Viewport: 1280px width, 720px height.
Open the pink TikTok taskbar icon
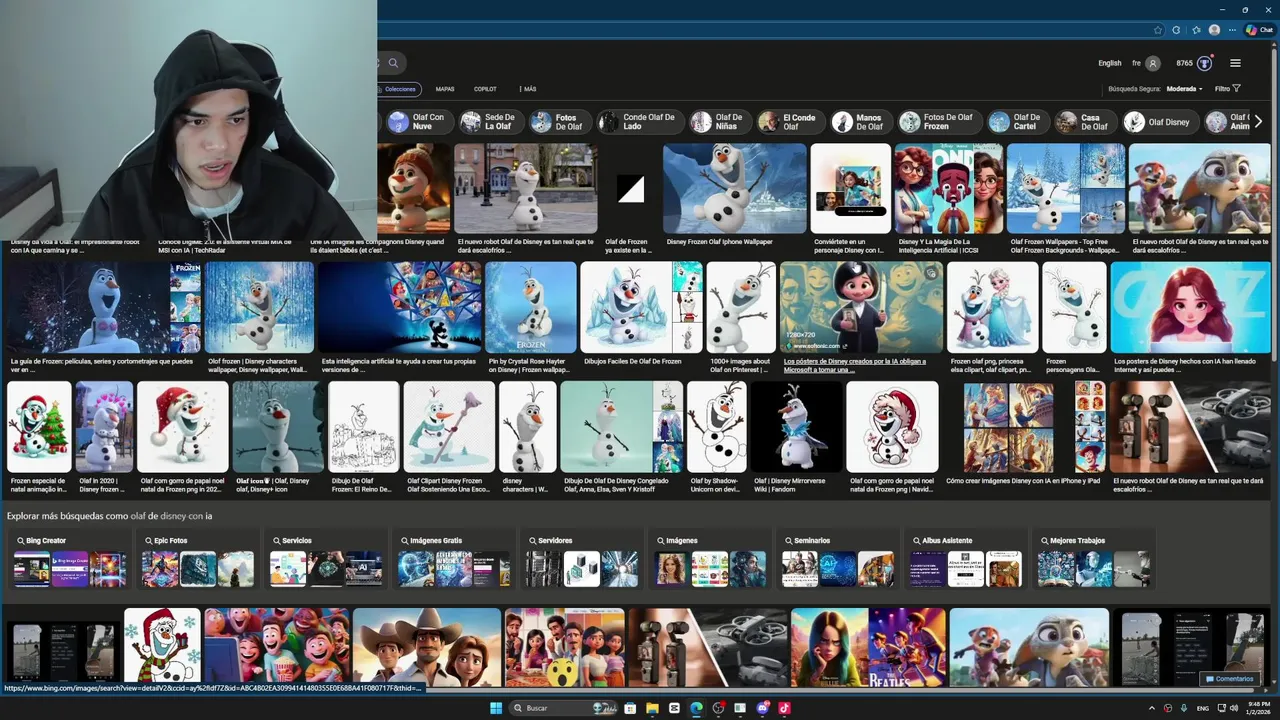[784, 708]
